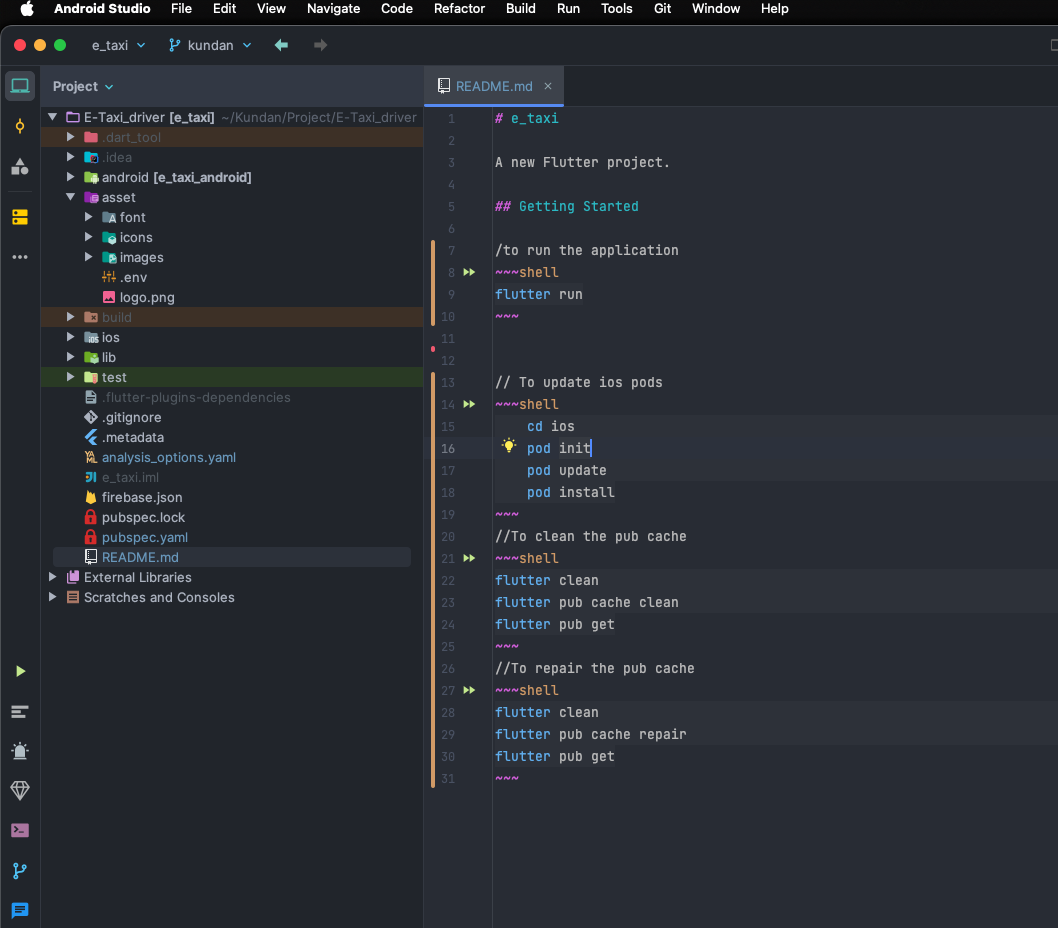Open the Git tool window icon
Screen dimensions: 1058x928
pos(20,871)
